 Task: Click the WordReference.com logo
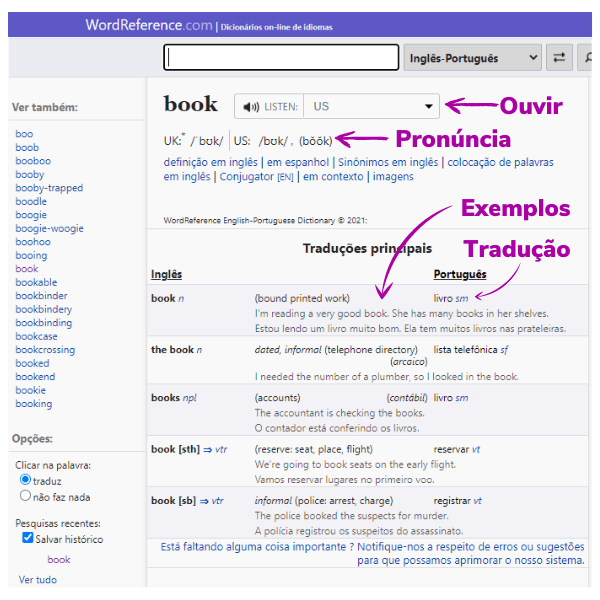[148, 25]
